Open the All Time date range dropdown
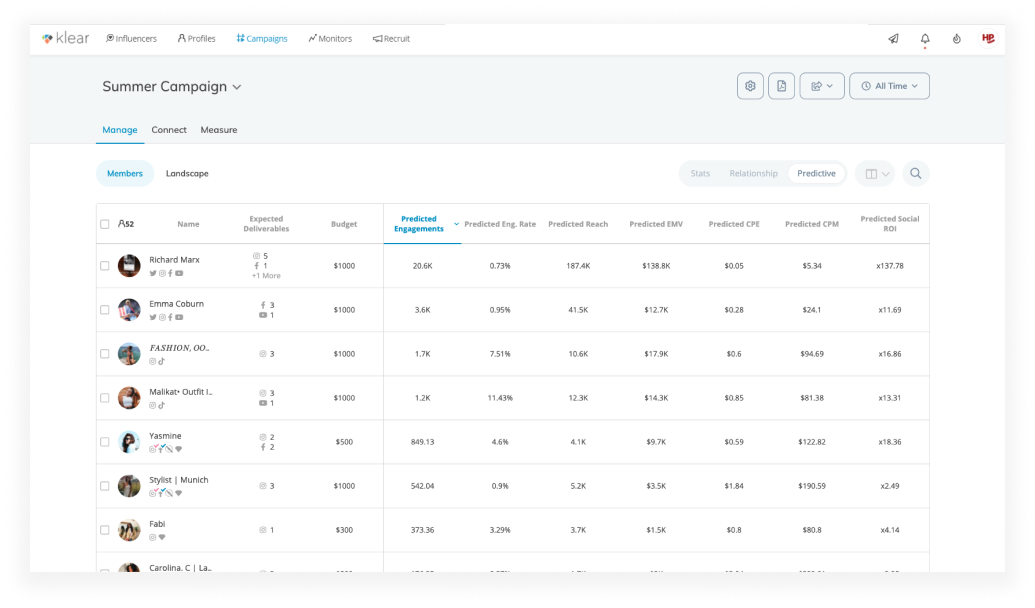 [889, 86]
